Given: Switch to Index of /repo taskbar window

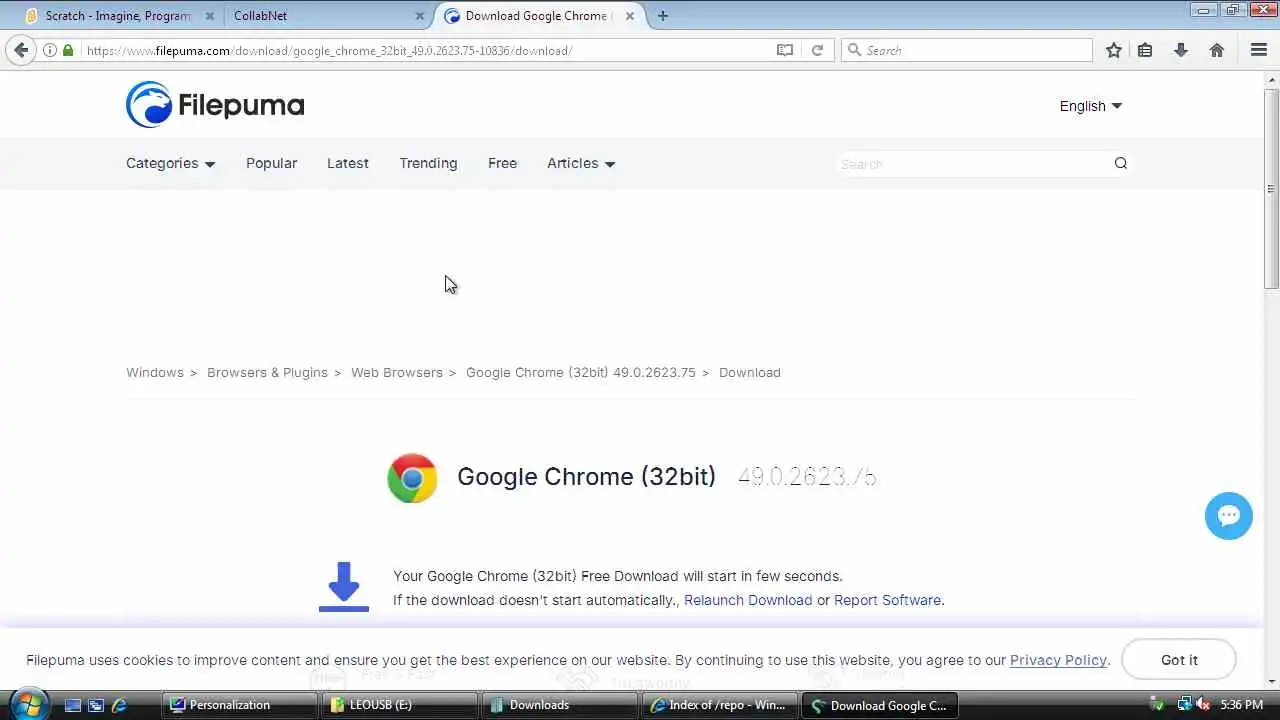Looking at the screenshot, I should [x=718, y=705].
